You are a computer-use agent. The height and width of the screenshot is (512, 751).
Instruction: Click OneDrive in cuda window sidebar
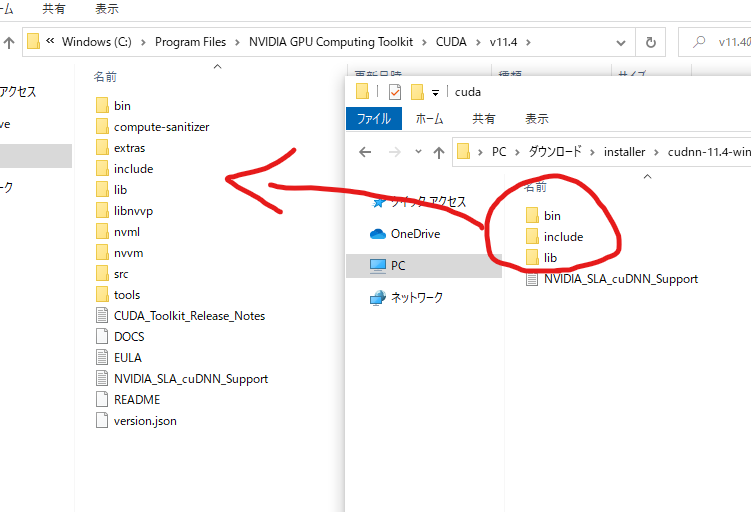tap(405, 234)
